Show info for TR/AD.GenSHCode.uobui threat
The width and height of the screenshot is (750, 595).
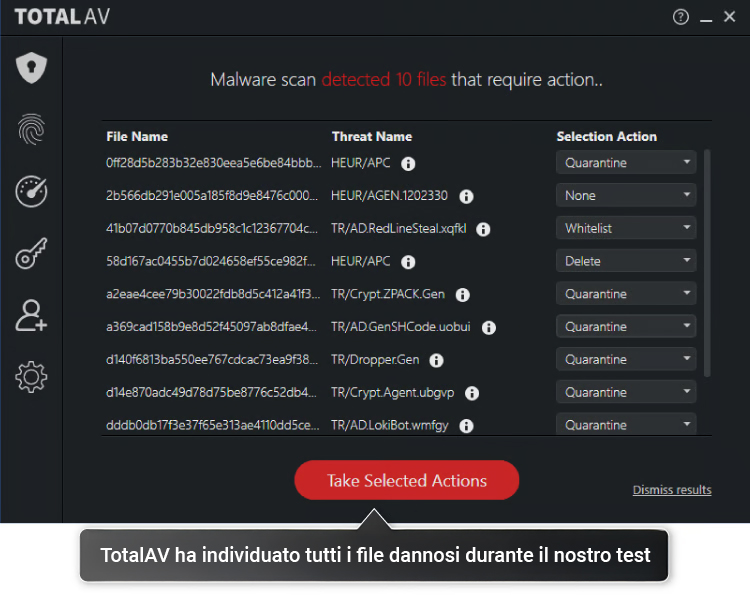pyautogui.click(x=489, y=328)
